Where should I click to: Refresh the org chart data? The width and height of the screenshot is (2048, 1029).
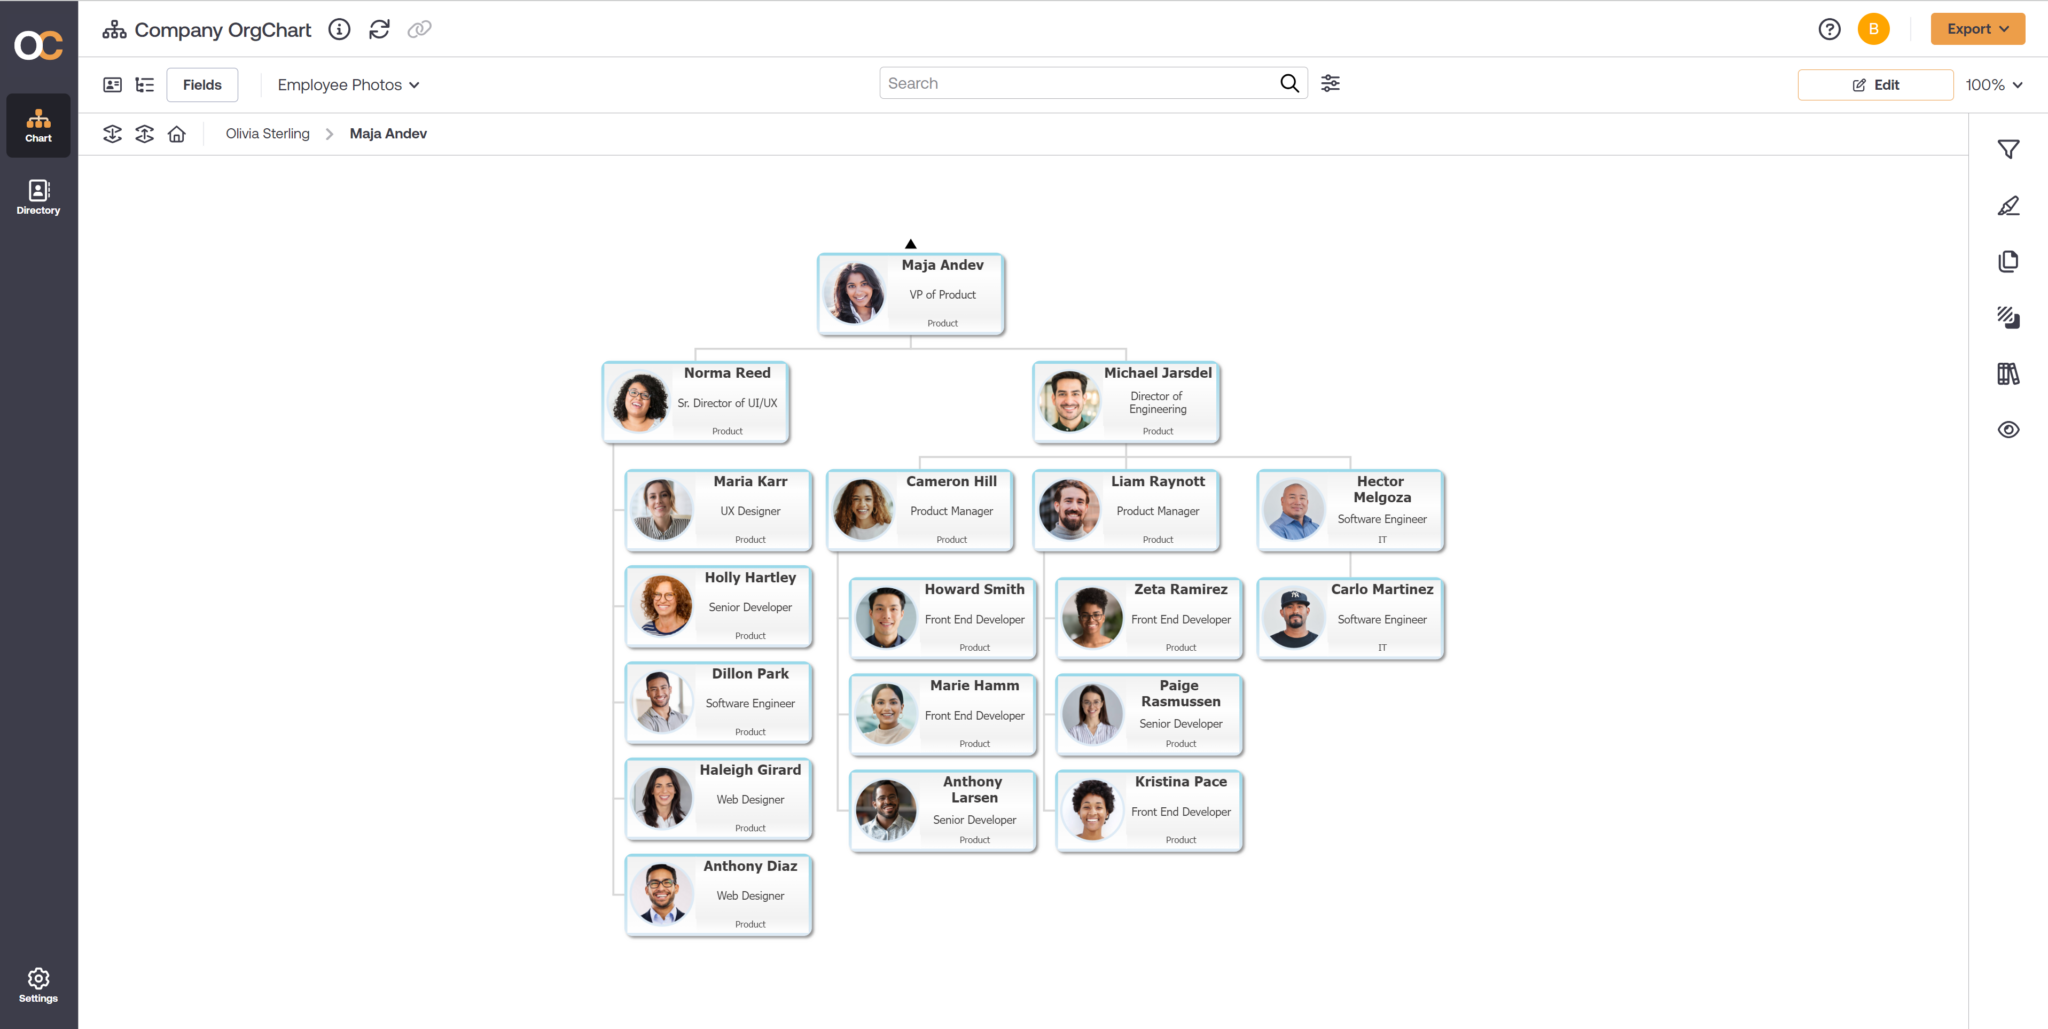[379, 29]
